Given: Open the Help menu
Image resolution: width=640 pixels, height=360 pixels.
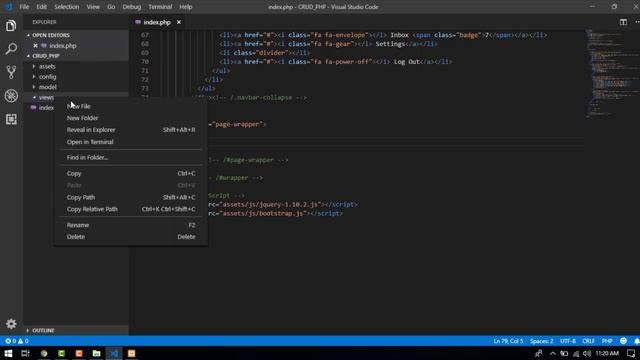Looking at the screenshot, I should [185, 7].
